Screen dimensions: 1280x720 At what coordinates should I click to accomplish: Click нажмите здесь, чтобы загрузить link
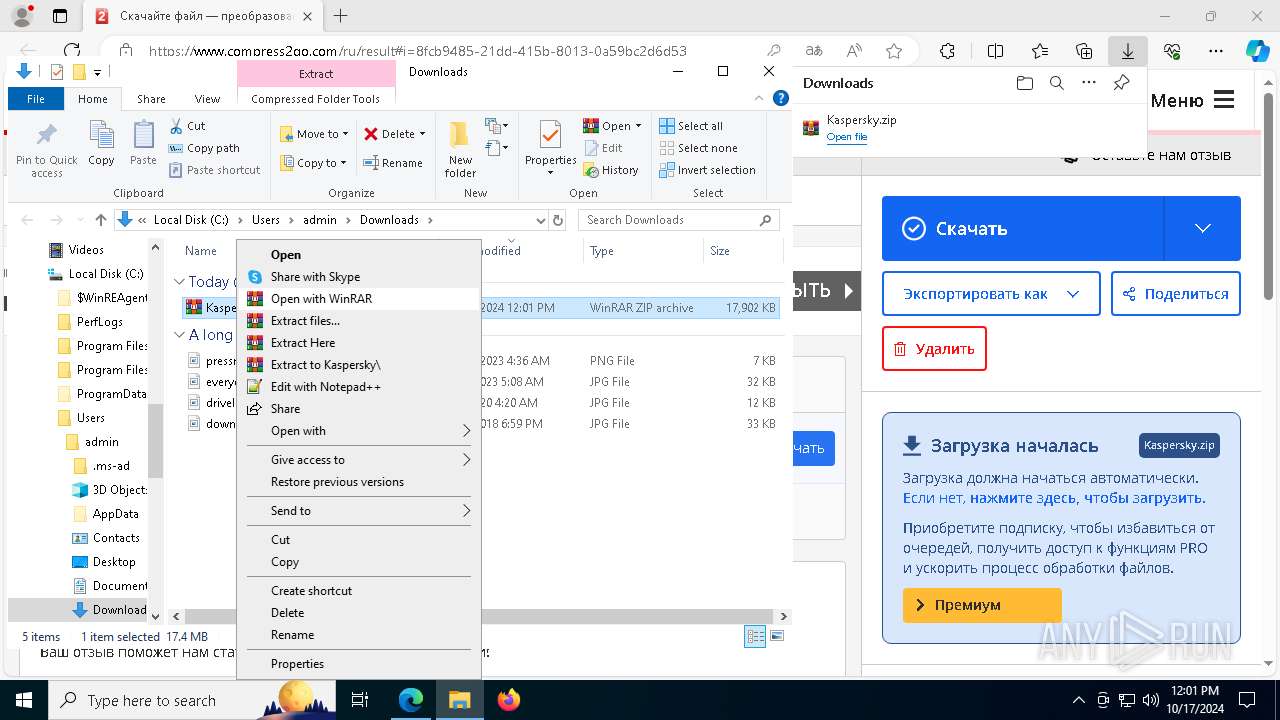click(x=1087, y=498)
